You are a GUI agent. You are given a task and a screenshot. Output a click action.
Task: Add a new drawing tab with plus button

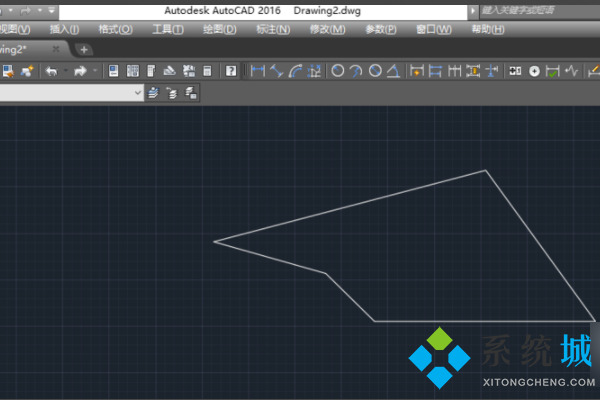[x=84, y=49]
